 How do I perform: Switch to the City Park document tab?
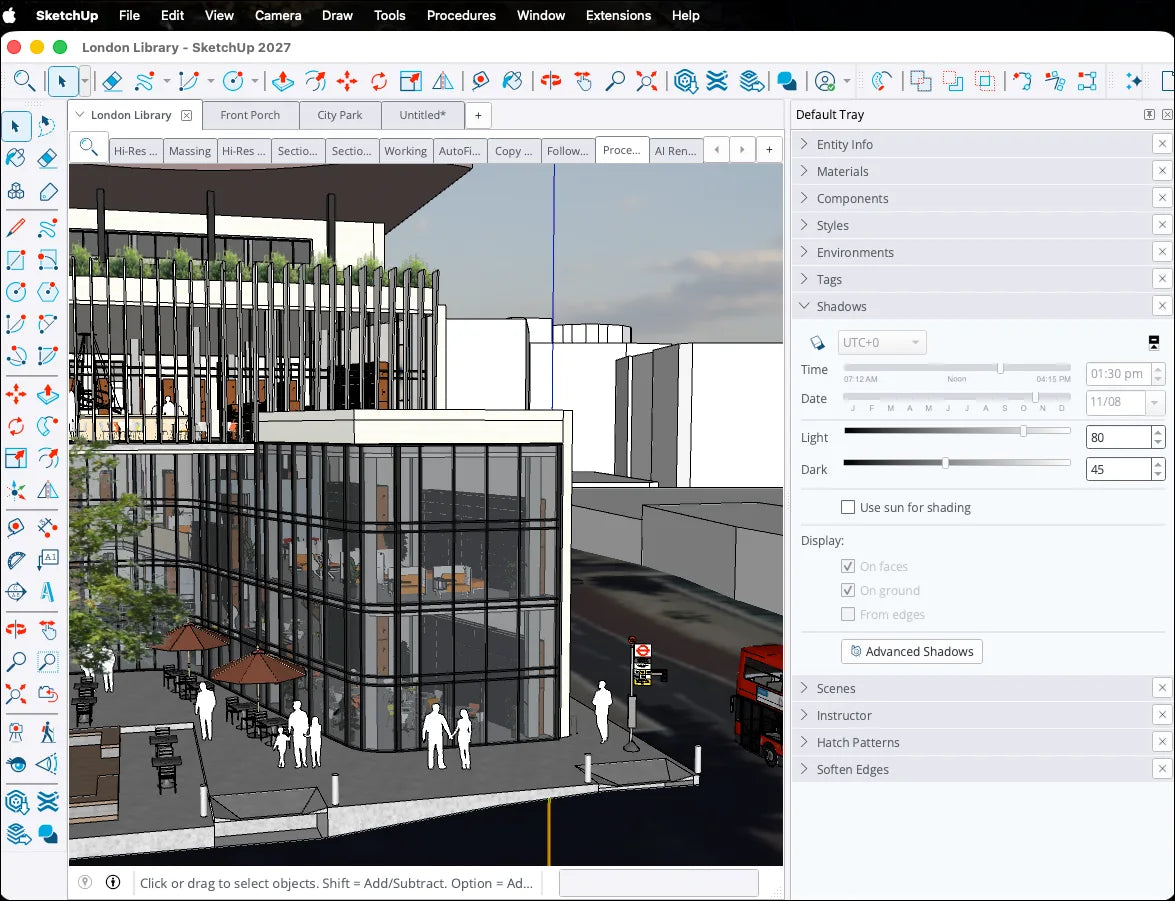click(339, 115)
